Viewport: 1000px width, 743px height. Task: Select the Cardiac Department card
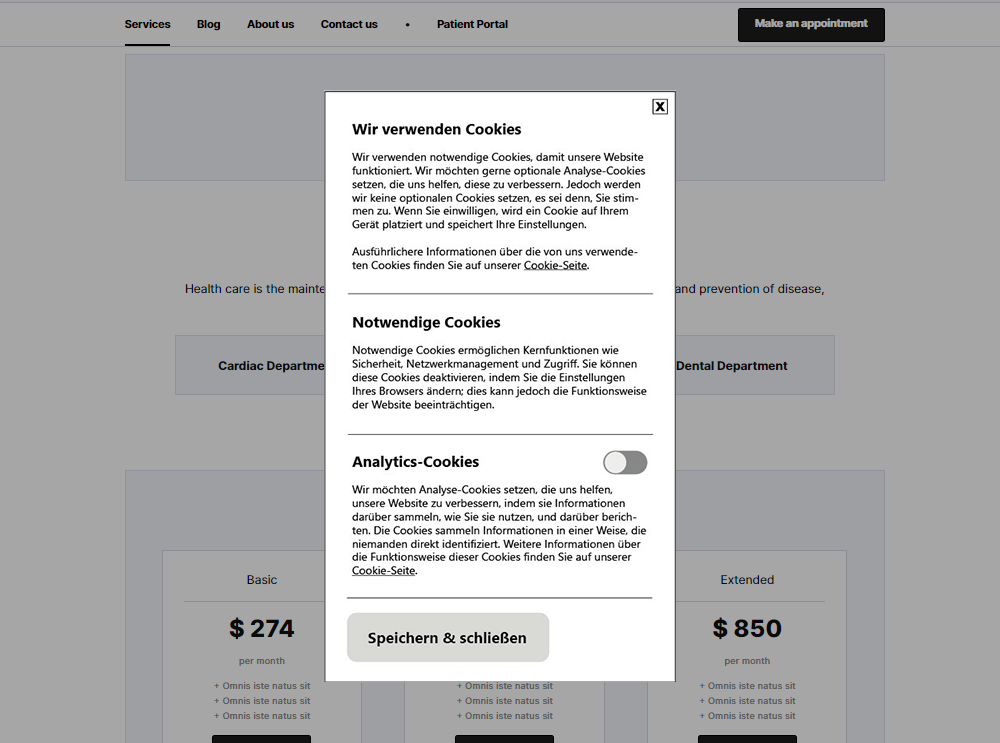(251, 365)
